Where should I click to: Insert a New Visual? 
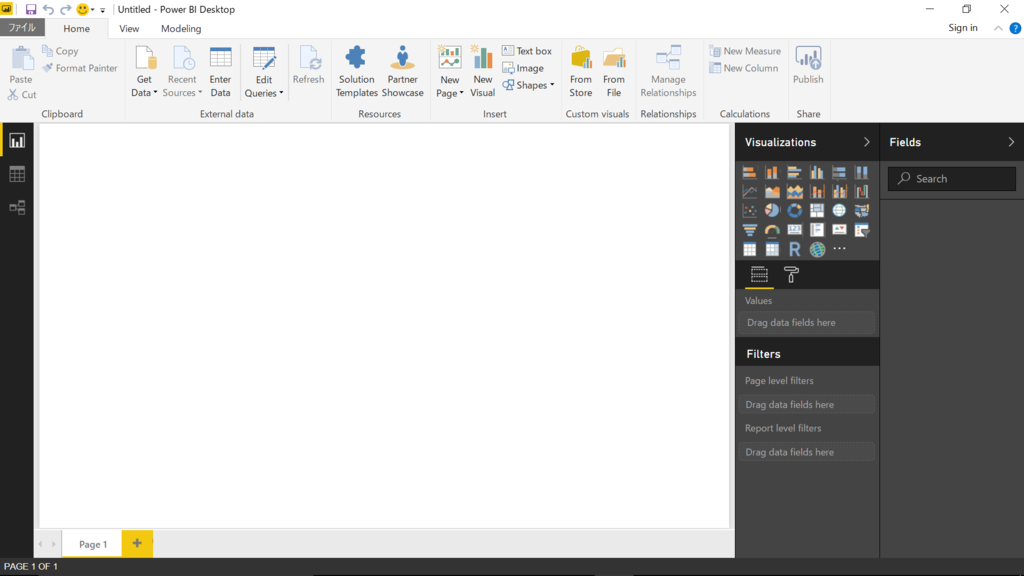[483, 72]
